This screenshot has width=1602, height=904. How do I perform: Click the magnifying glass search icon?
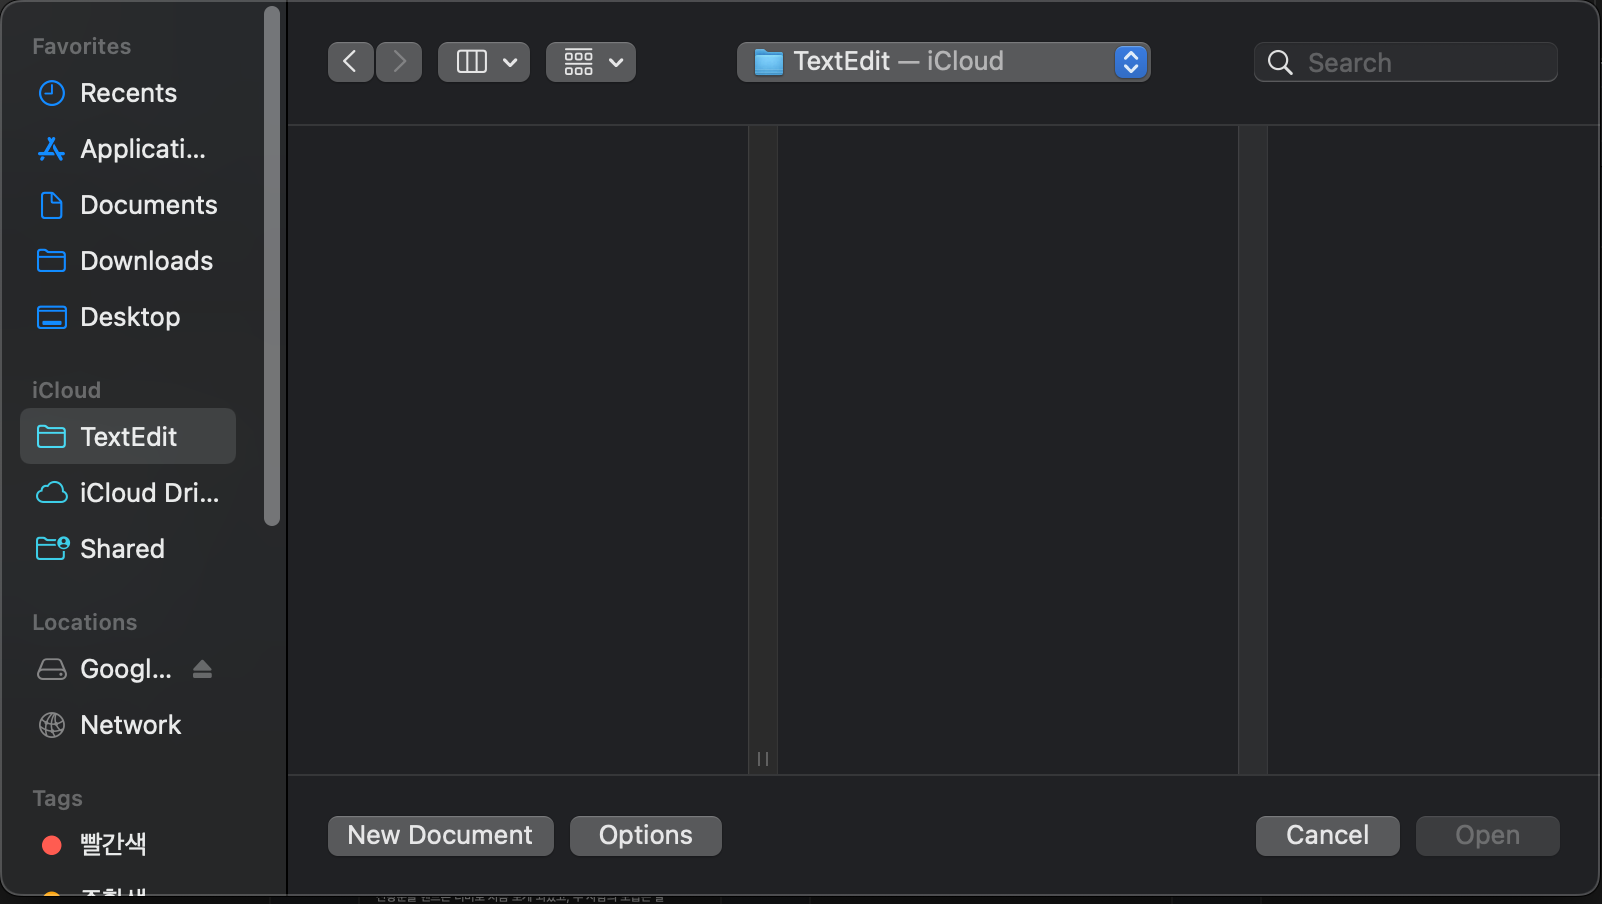(1280, 62)
